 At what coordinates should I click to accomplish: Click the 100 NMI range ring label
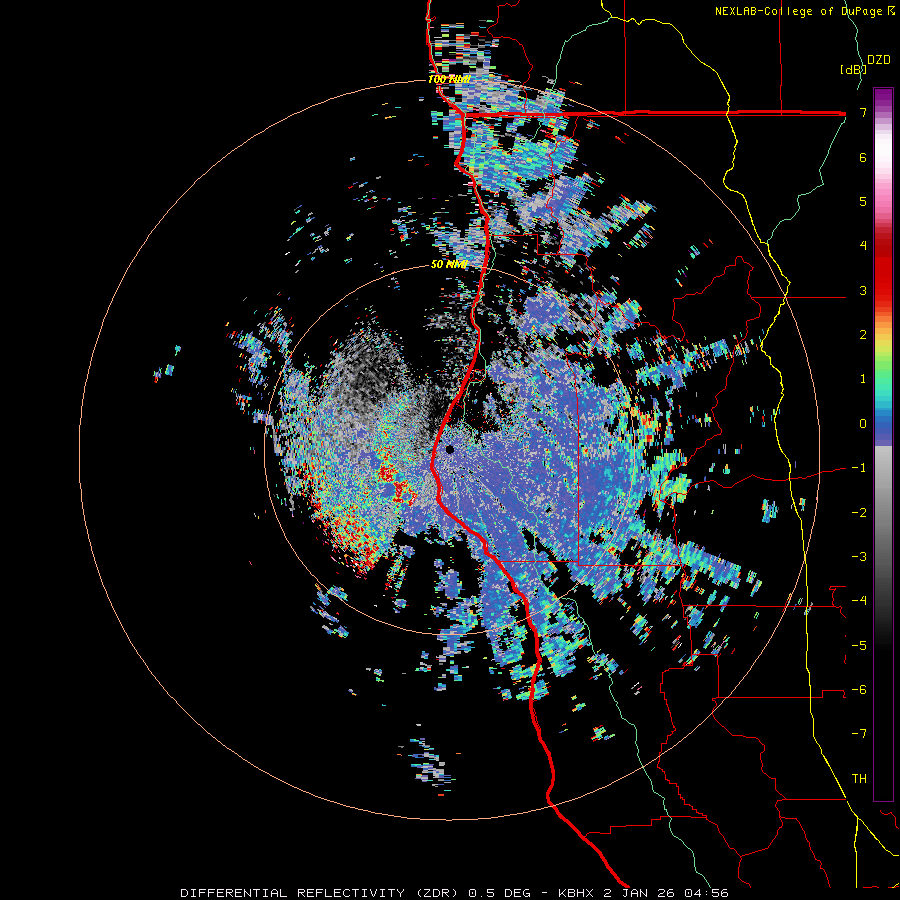tap(449, 79)
